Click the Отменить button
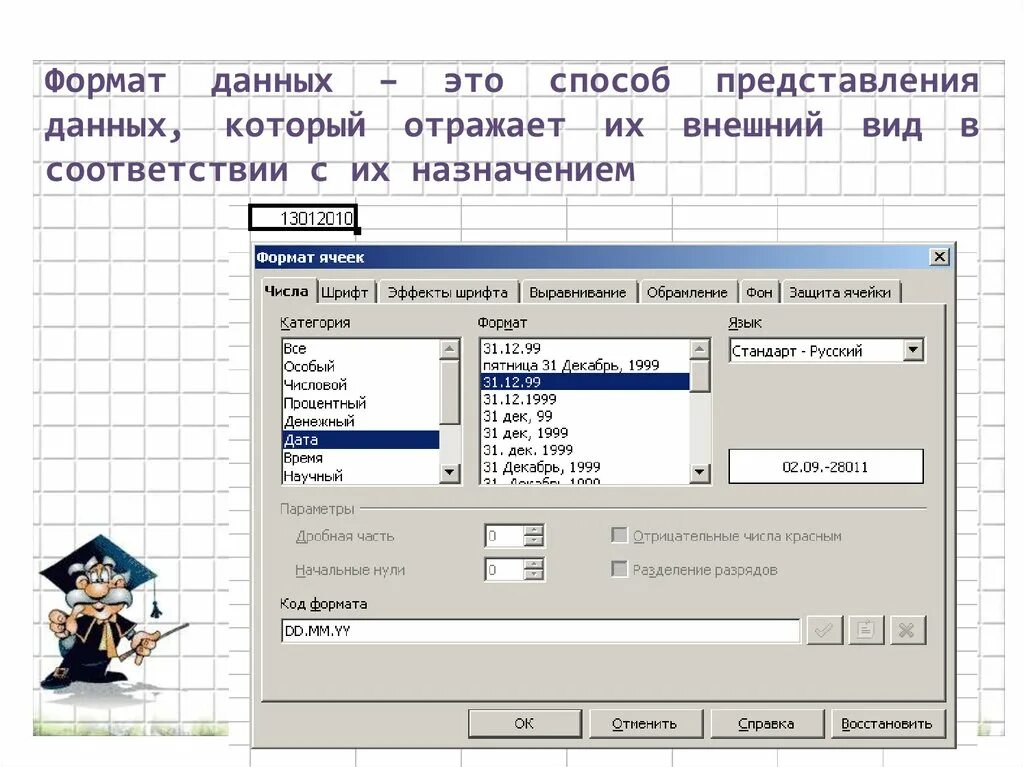1024x767 pixels. 645,723
